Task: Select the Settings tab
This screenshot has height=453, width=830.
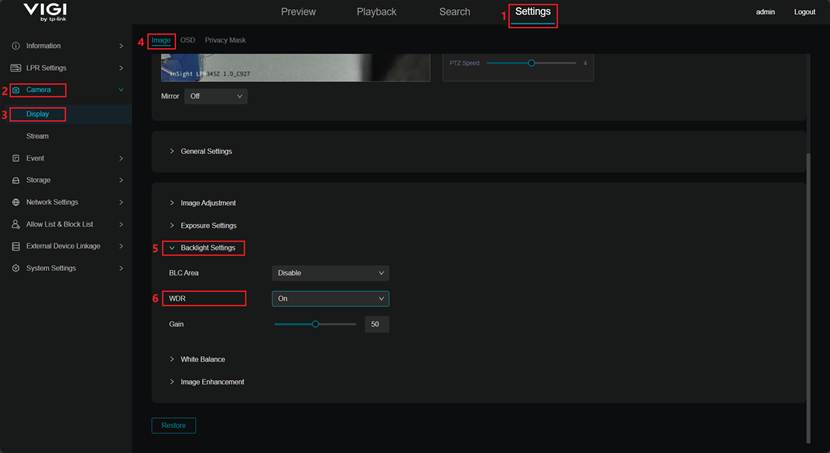Action: pos(533,12)
